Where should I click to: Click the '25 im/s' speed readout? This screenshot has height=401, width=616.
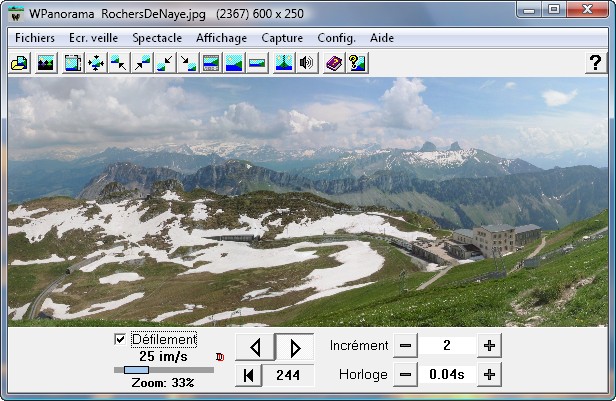[x=163, y=357]
